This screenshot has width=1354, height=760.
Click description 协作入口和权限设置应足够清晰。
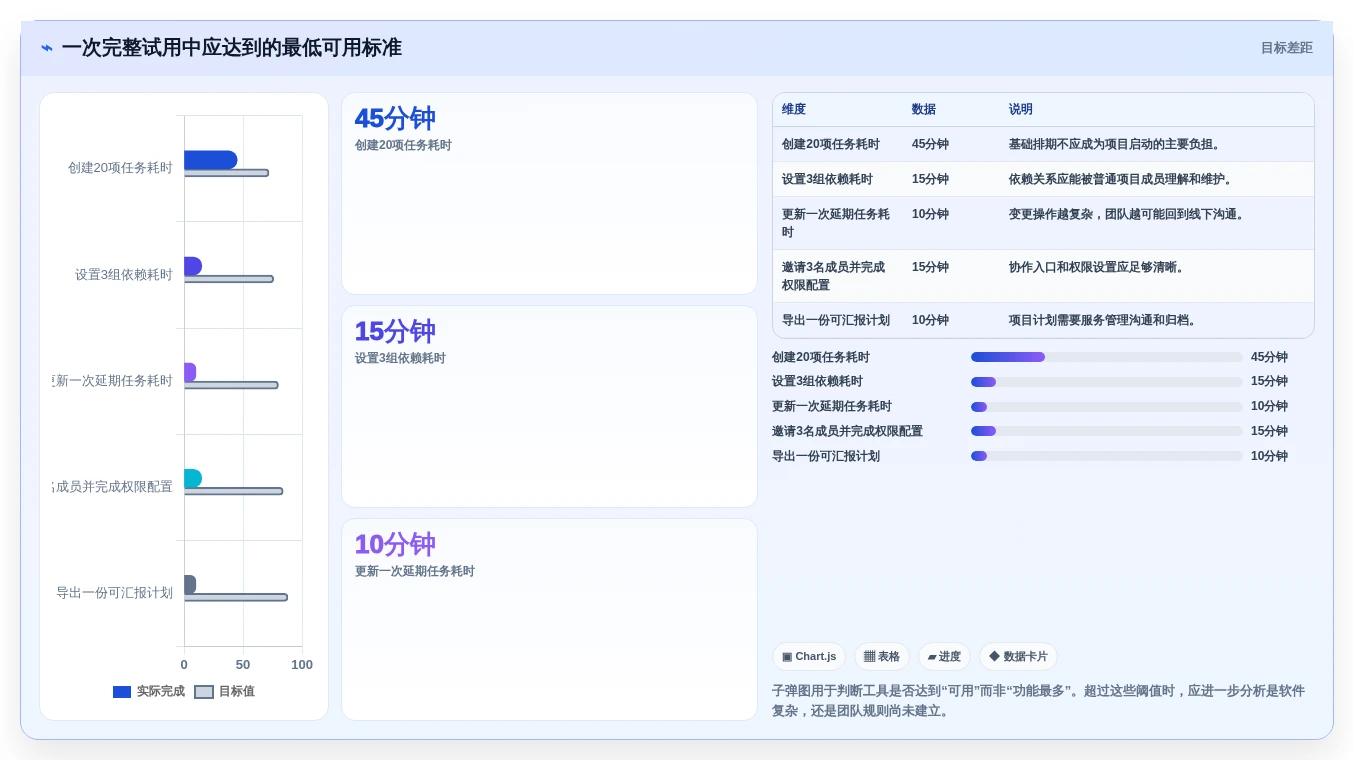click(1098, 267)
